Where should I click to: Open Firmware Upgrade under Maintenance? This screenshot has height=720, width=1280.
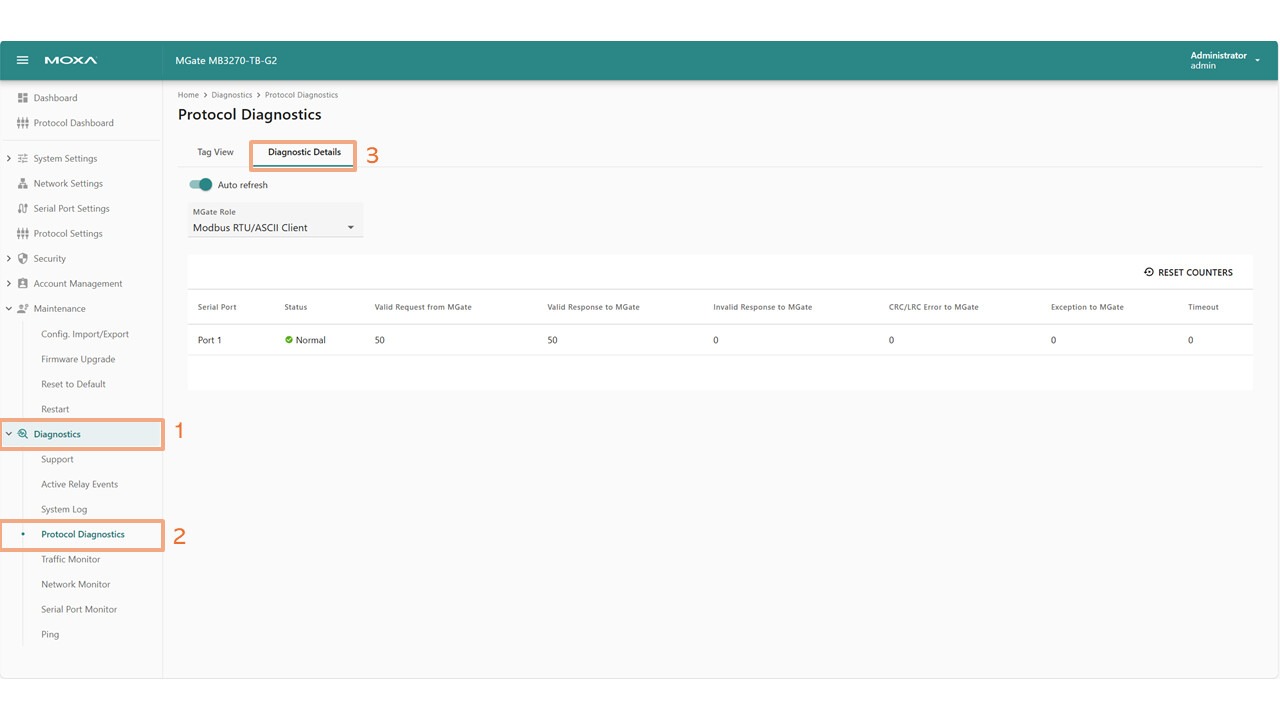(x=78, y=359)
